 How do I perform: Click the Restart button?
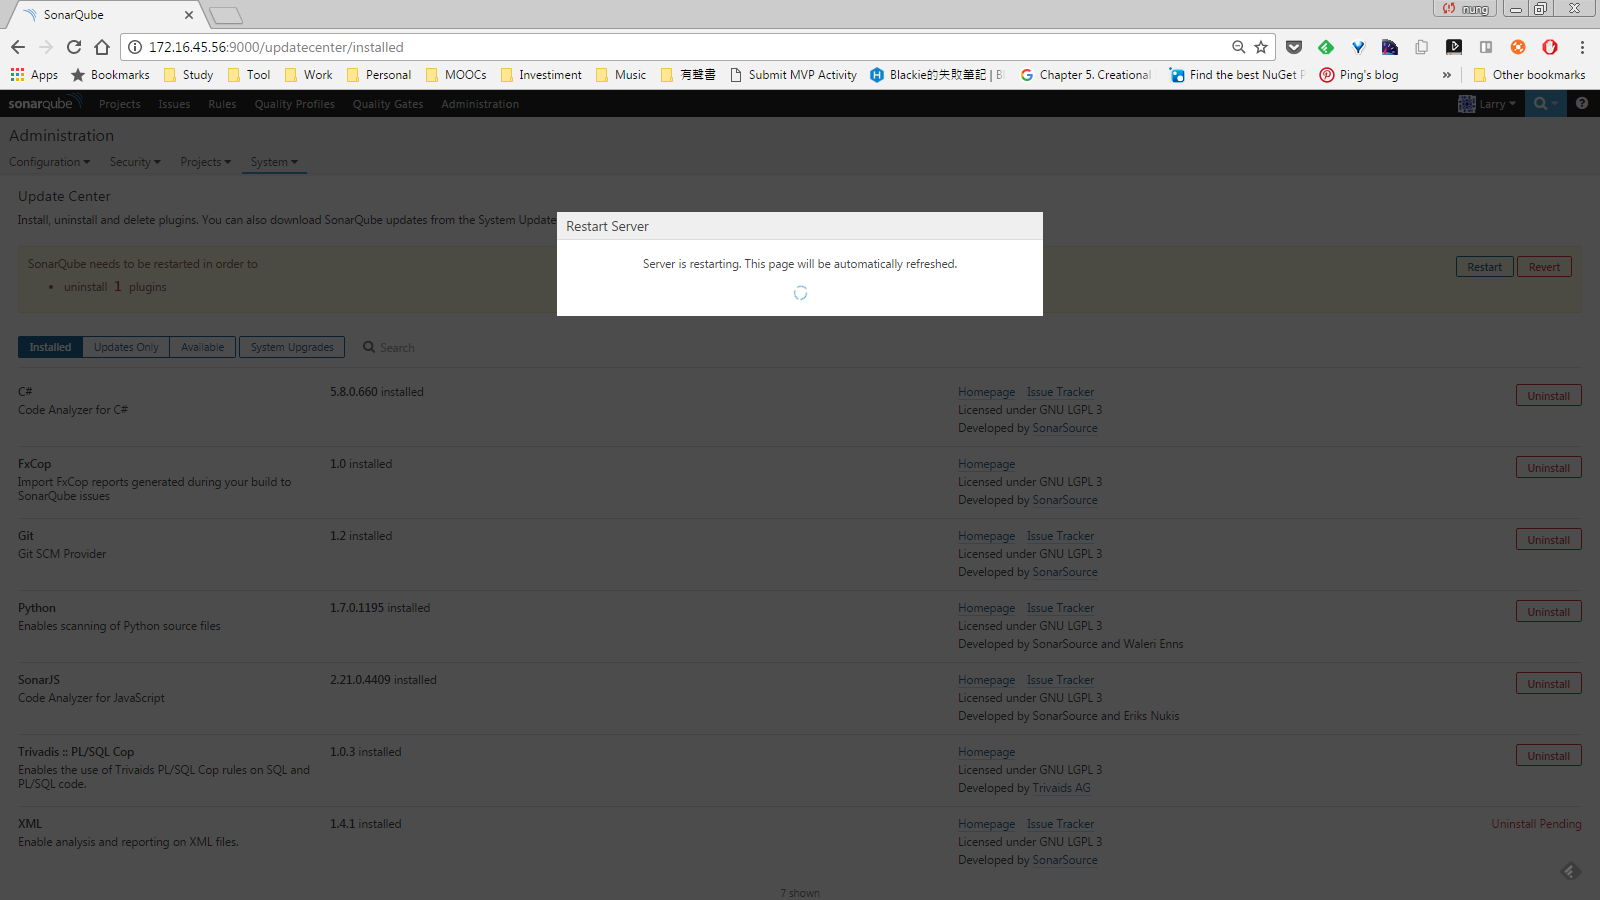1484,267
